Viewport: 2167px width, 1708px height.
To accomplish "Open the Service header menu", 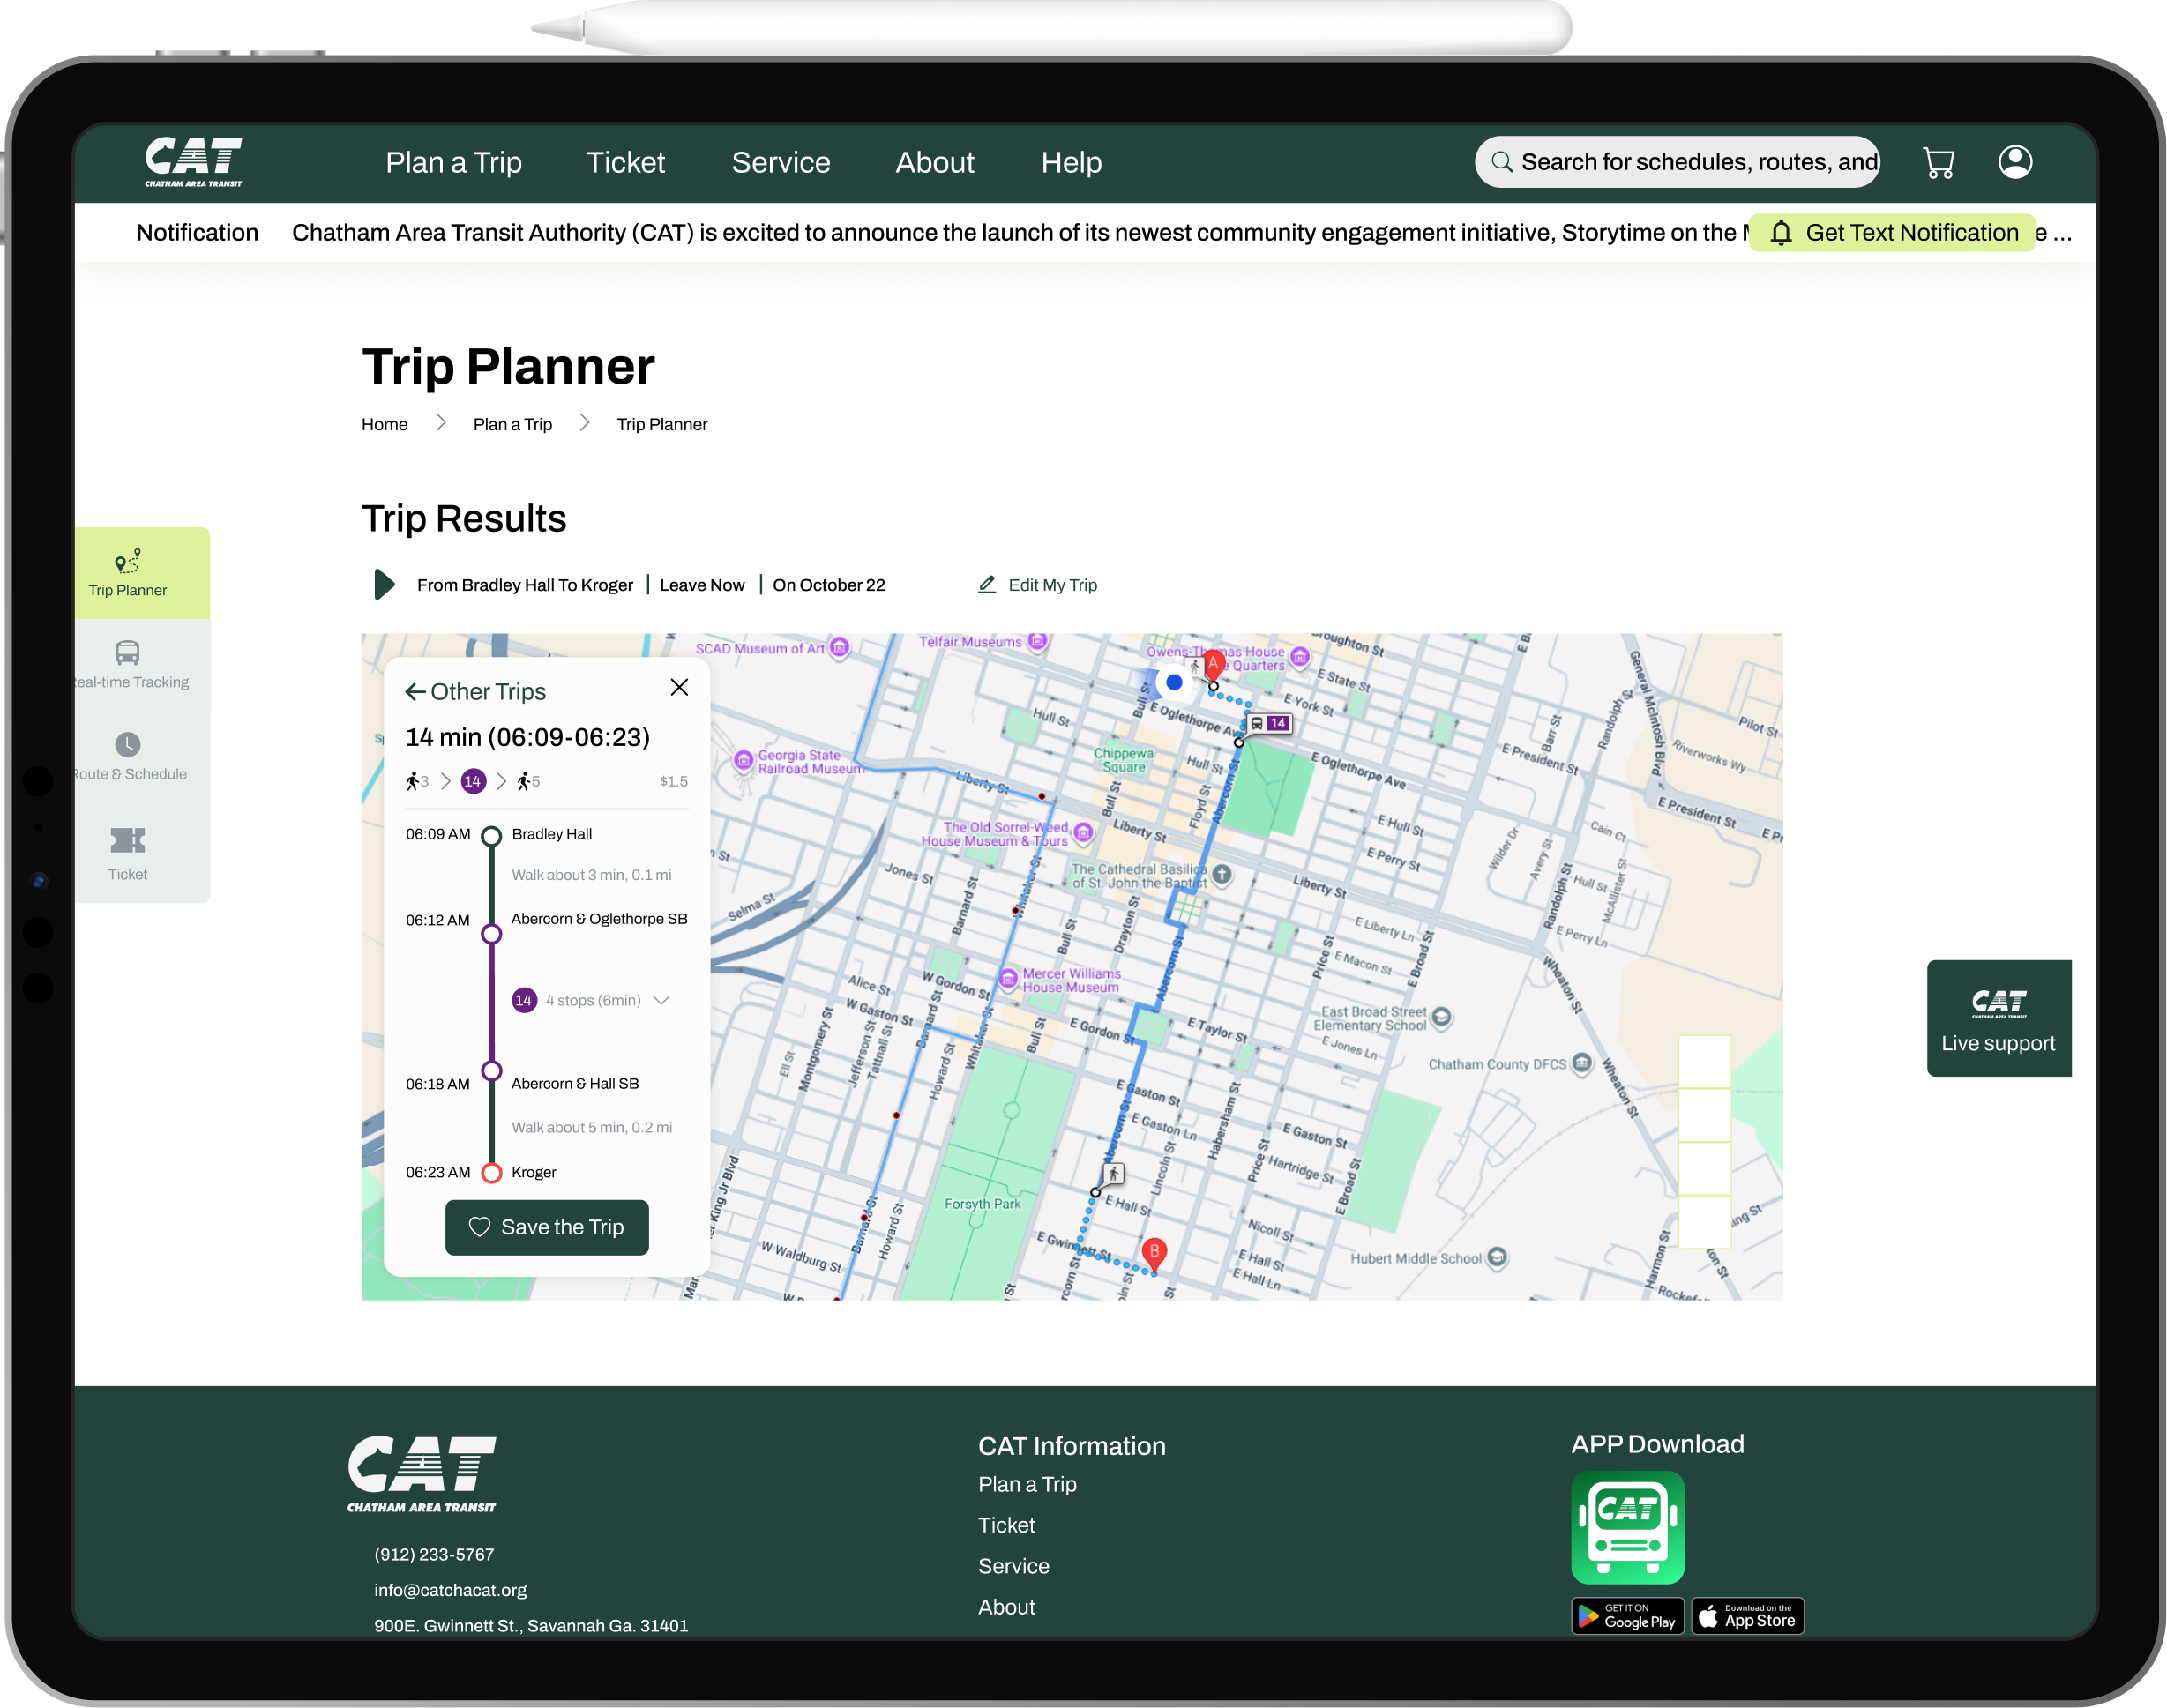I will [781, 162].
